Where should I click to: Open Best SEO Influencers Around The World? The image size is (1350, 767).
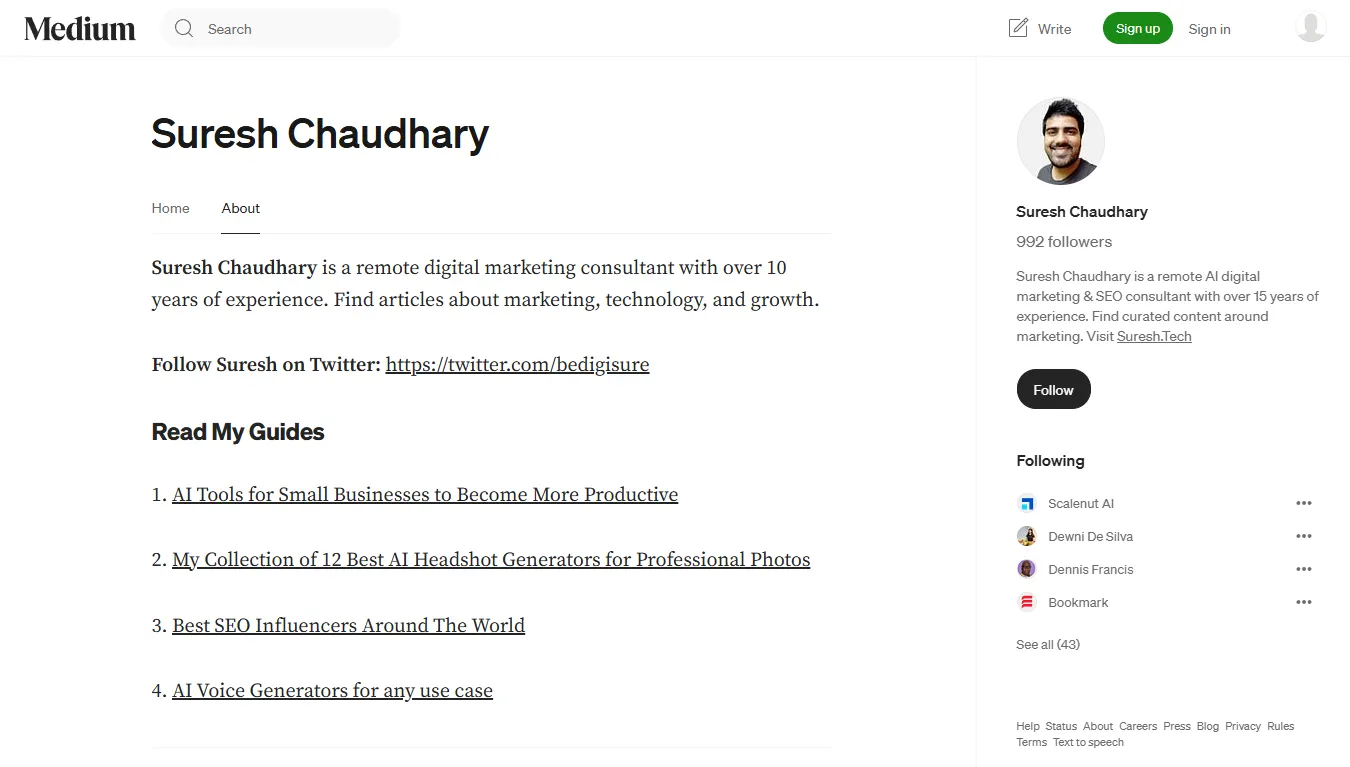tap(348, 626)
